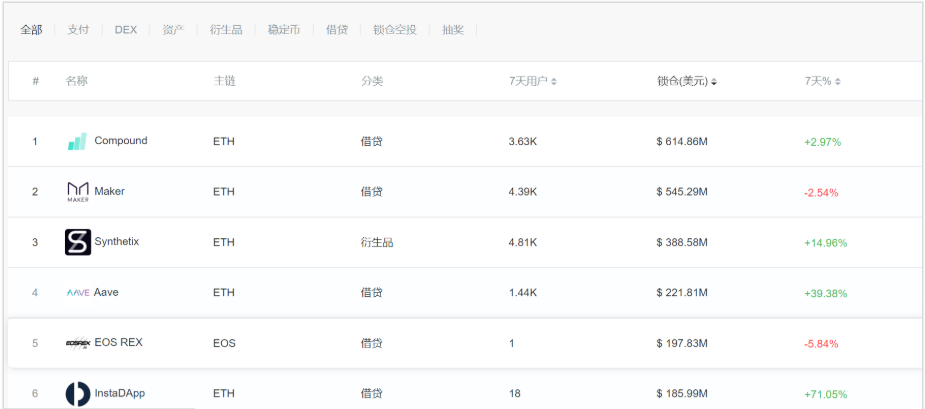Screen dimensions: 925x409
Task: Sort by 7天用户 column arrows
Action: click(554, 82)
